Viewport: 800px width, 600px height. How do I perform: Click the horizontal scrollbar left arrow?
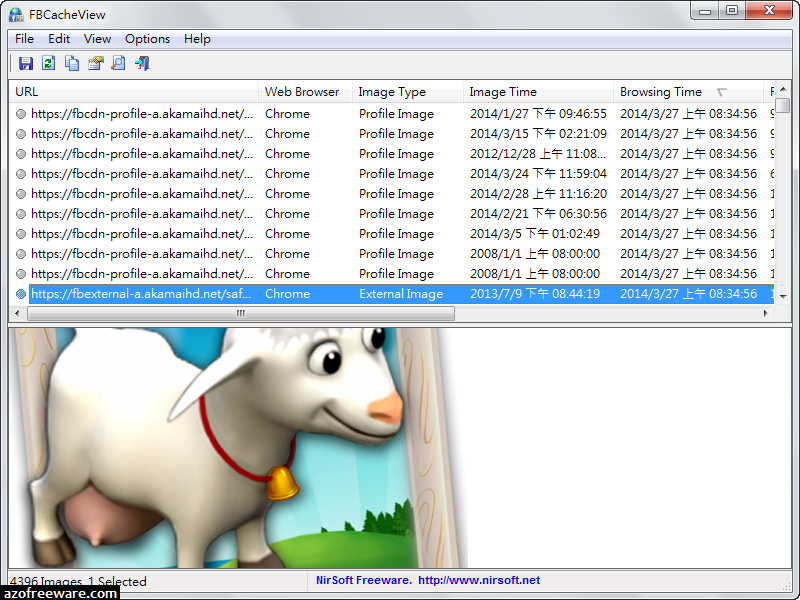(x=17, y=313)
